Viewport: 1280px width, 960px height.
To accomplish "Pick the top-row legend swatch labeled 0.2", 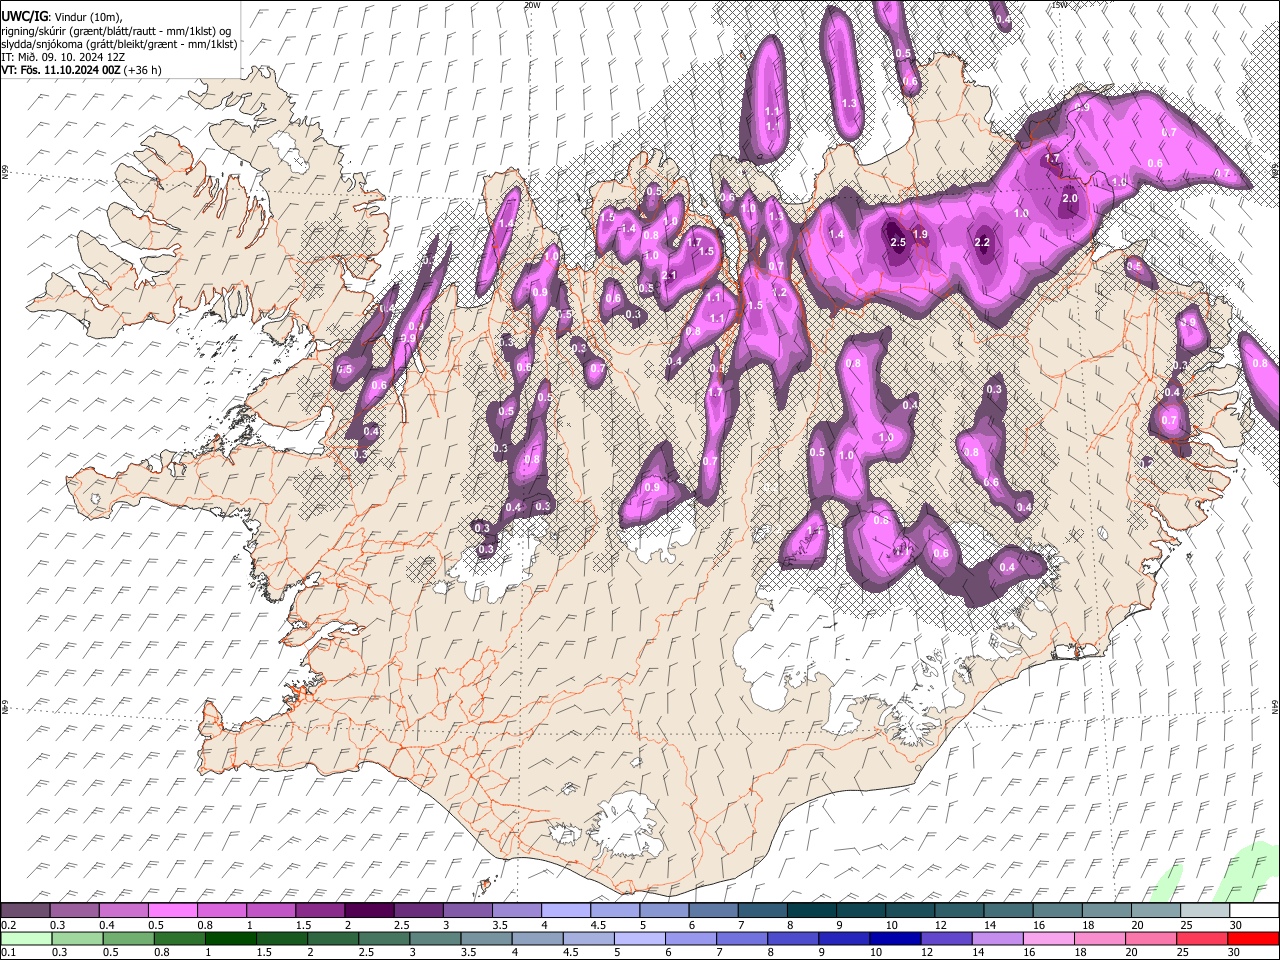I will pyautogui.click(x=25, y=910).
